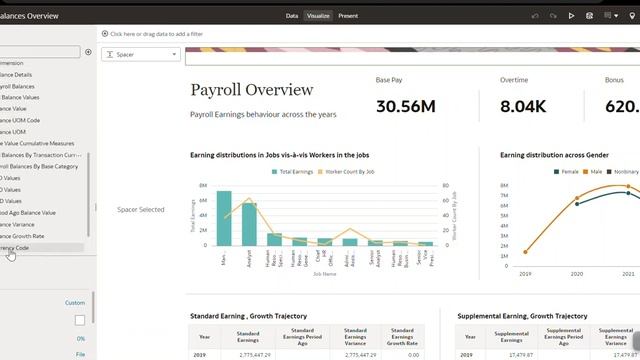Click the Standard Earnings column header

point(248,337)
